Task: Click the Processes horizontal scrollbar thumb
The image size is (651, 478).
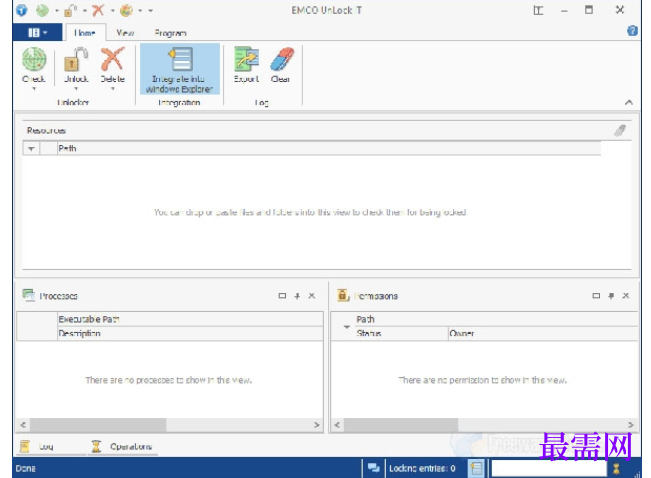Action: pyautogui.click(x=98, y=425)
